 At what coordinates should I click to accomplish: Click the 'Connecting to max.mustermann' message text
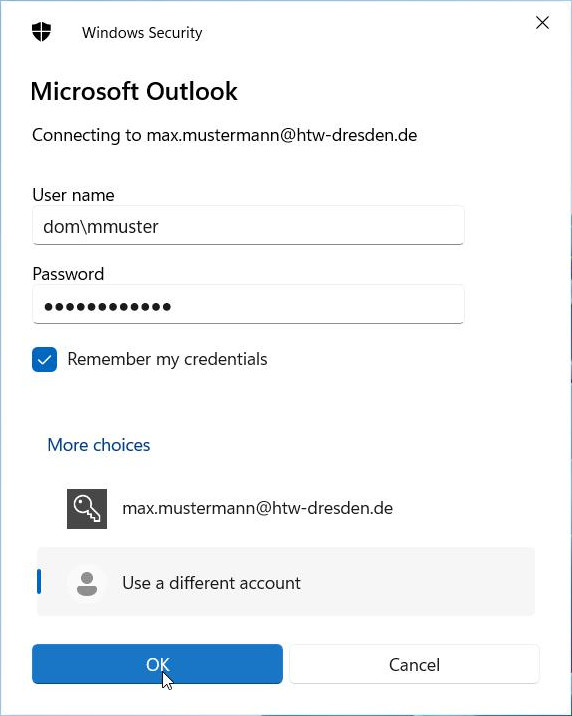[225, 135]
